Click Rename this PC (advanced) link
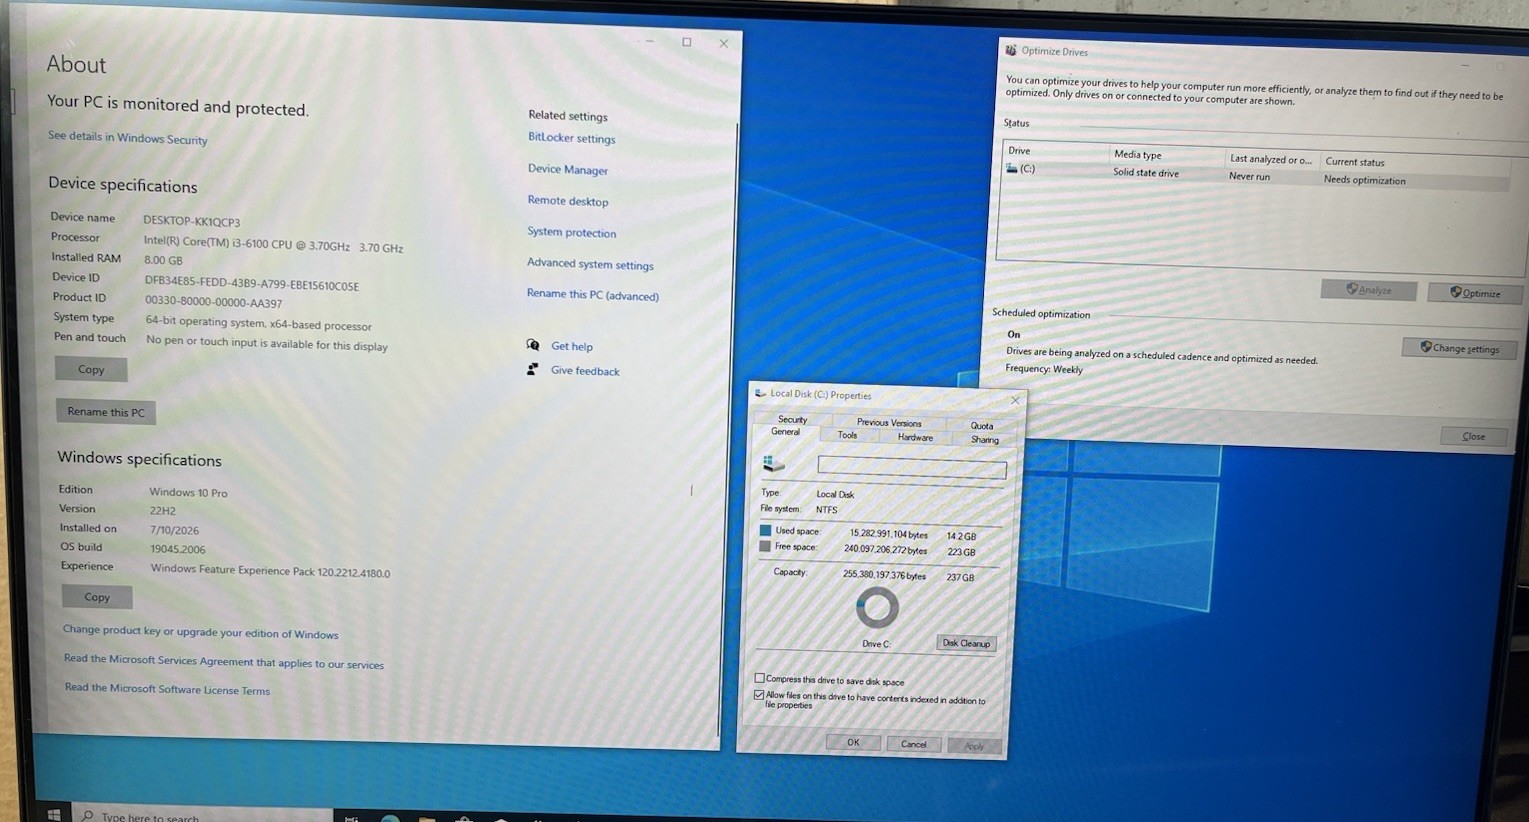Image resolution: width=1529 pixels, height=822 pixels. tap(593, 294)
